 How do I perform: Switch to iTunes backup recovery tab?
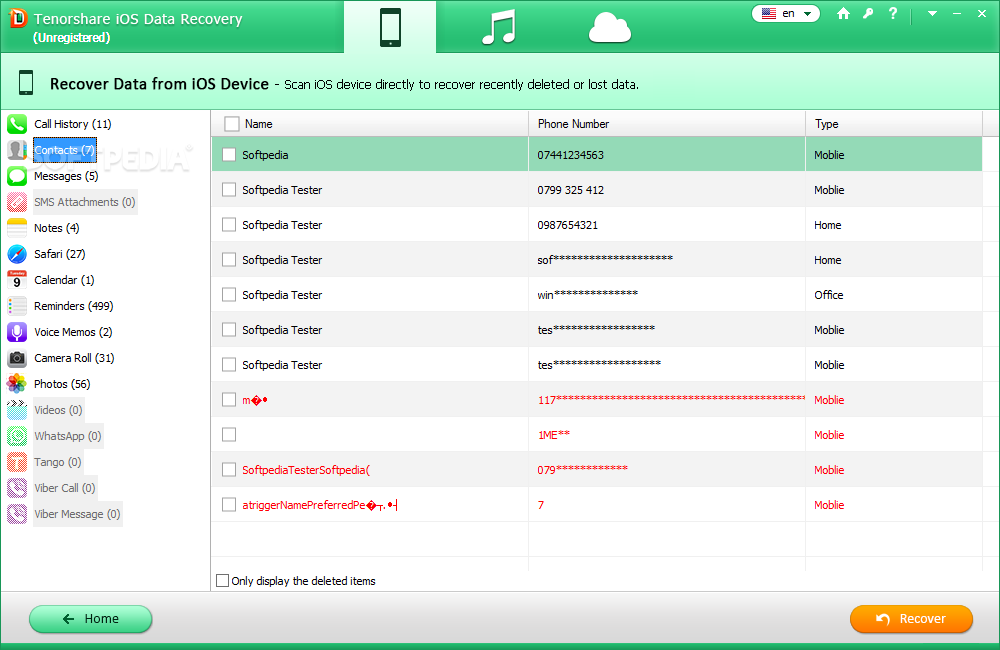499,27
